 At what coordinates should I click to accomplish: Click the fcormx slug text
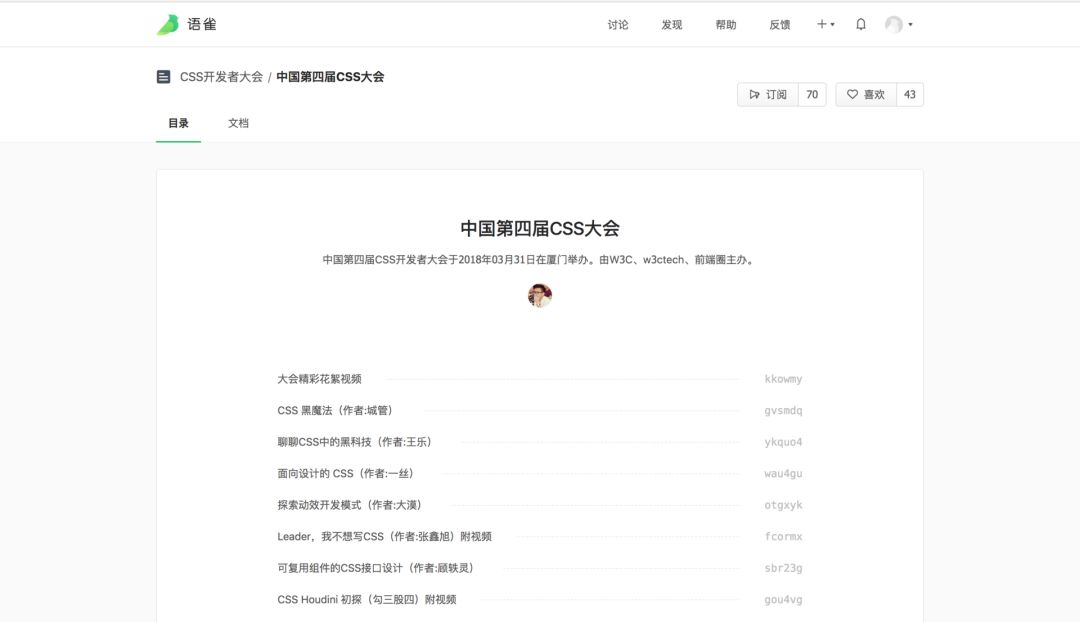coord(783,537)
